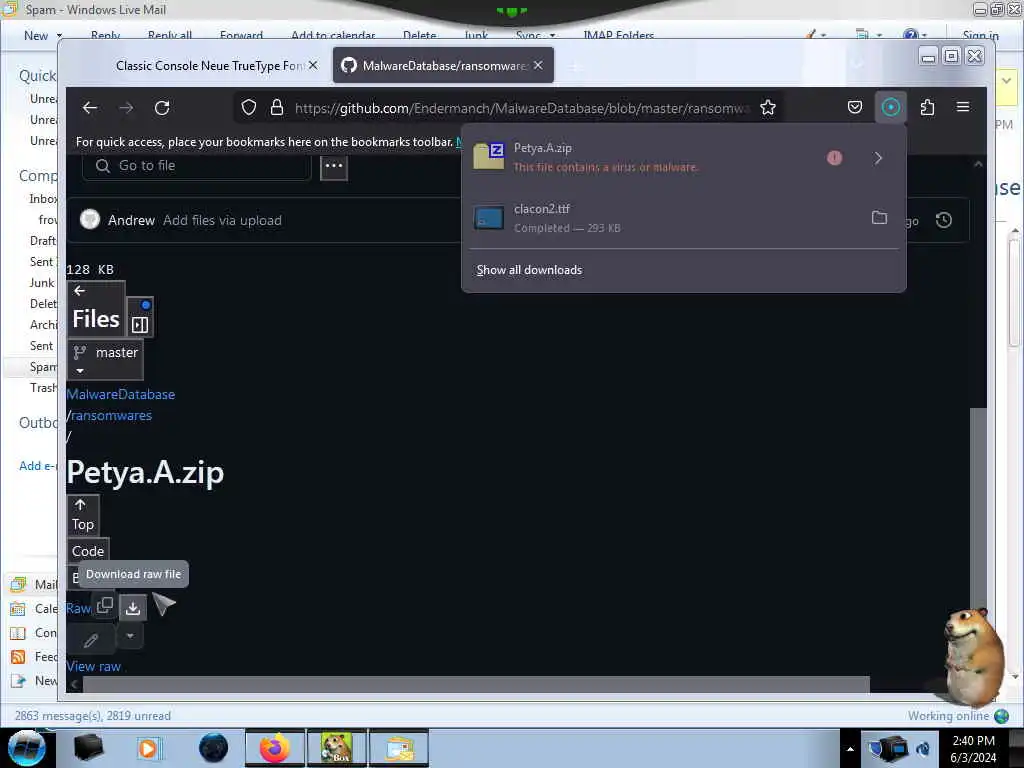
Task: Open the master branch dropdown
Action: pos(105,360)
